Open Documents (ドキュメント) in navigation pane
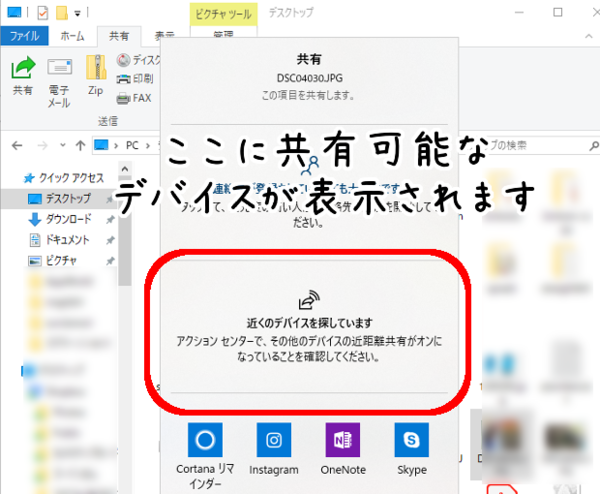 tap(59, 240)
